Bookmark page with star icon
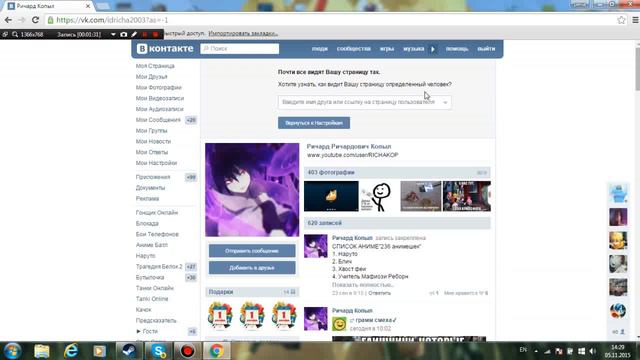640x360 pixels. pos(621,20)
